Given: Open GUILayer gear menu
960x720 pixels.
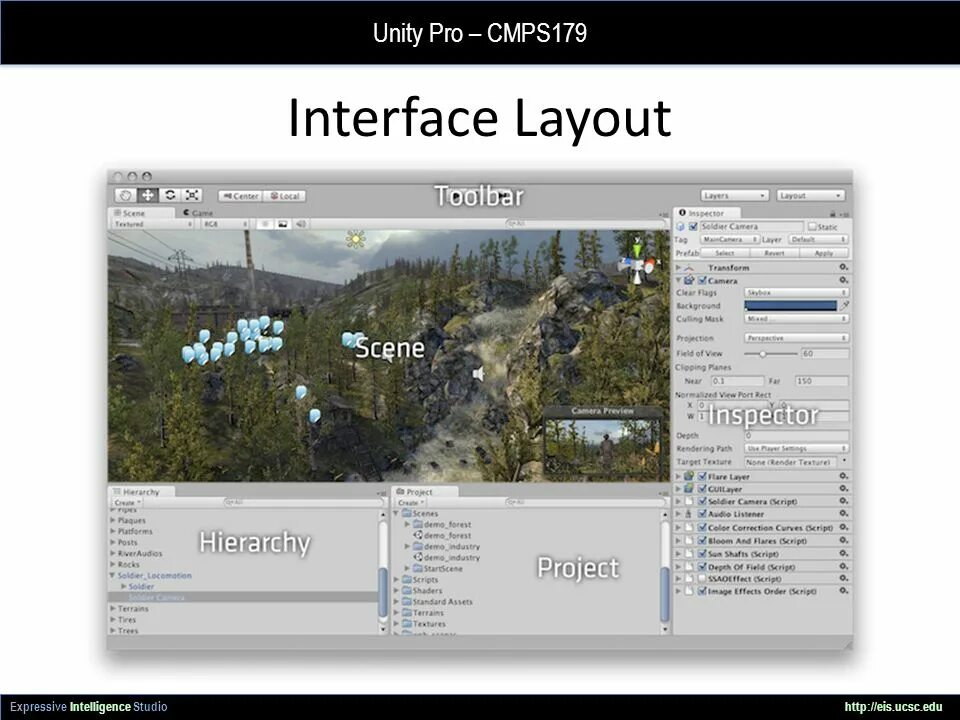Looking at the screenshot, I should click(843, 489).
